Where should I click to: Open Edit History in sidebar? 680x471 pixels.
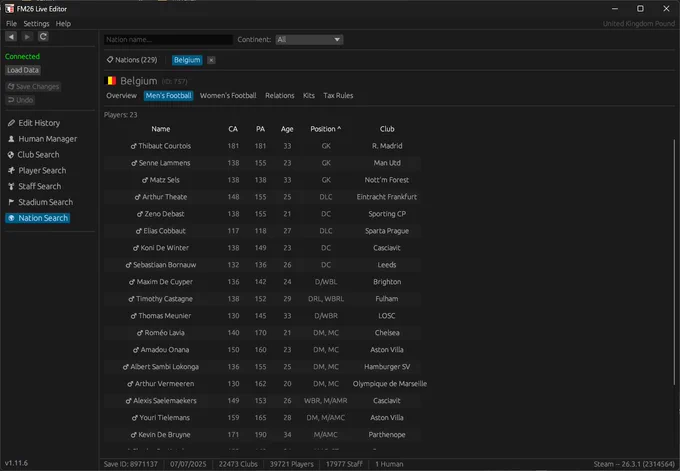pos(39,123)
